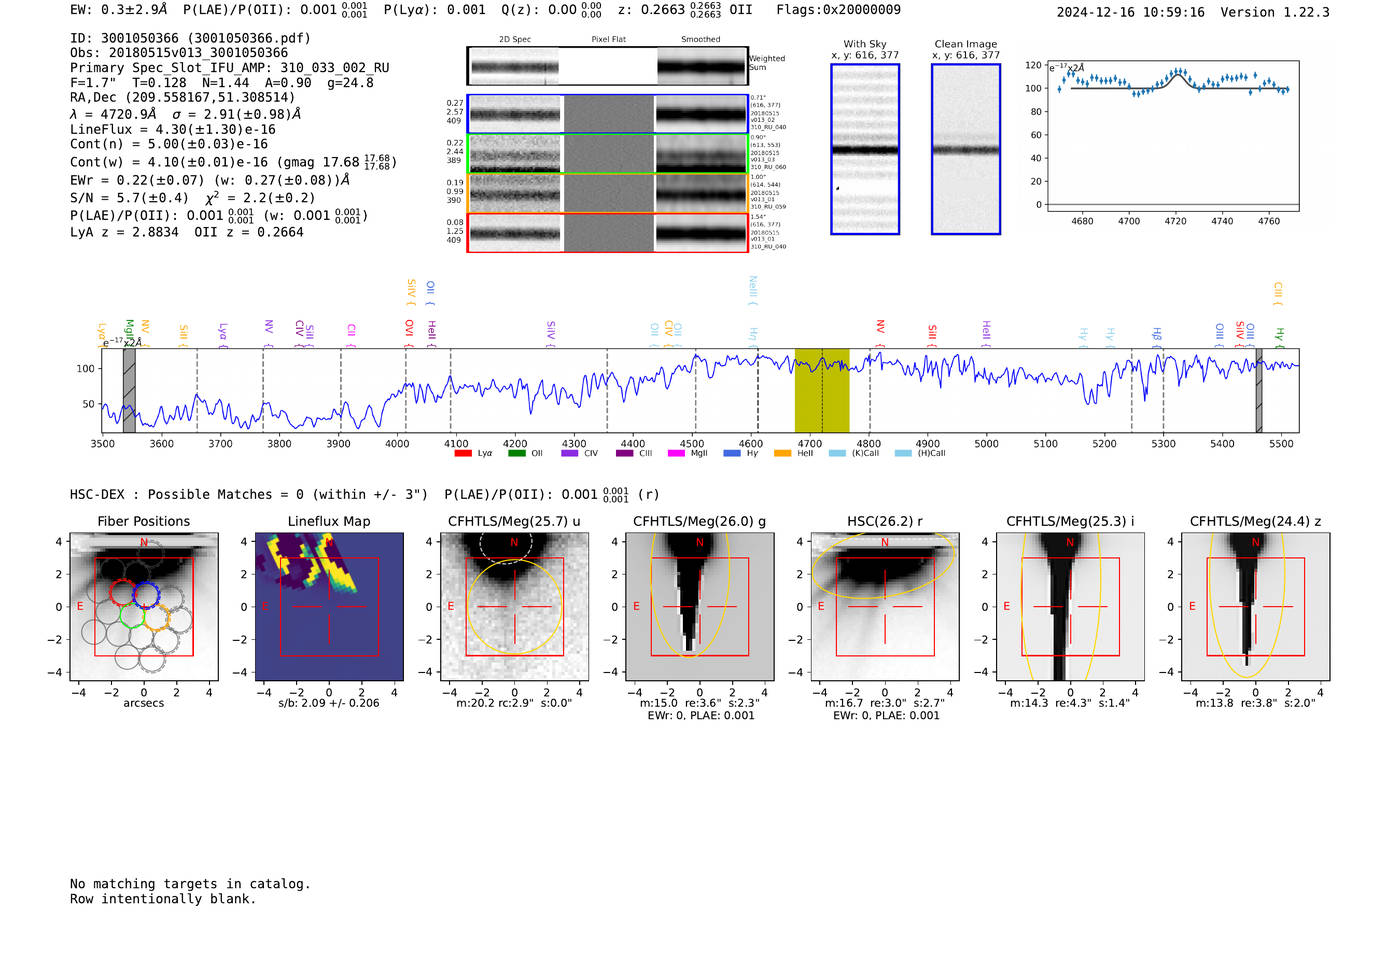Click the S/N = 5.7(±0.4) line
Image resolution: width=1400 pixels, height=953 pixels.
pos(193,197)
